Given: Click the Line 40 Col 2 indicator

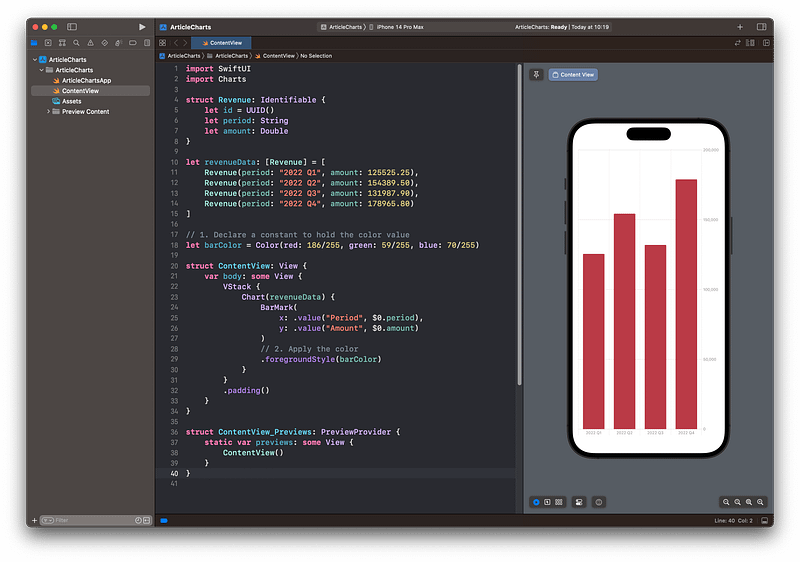Looking at the screenshot, I should 733,520.
